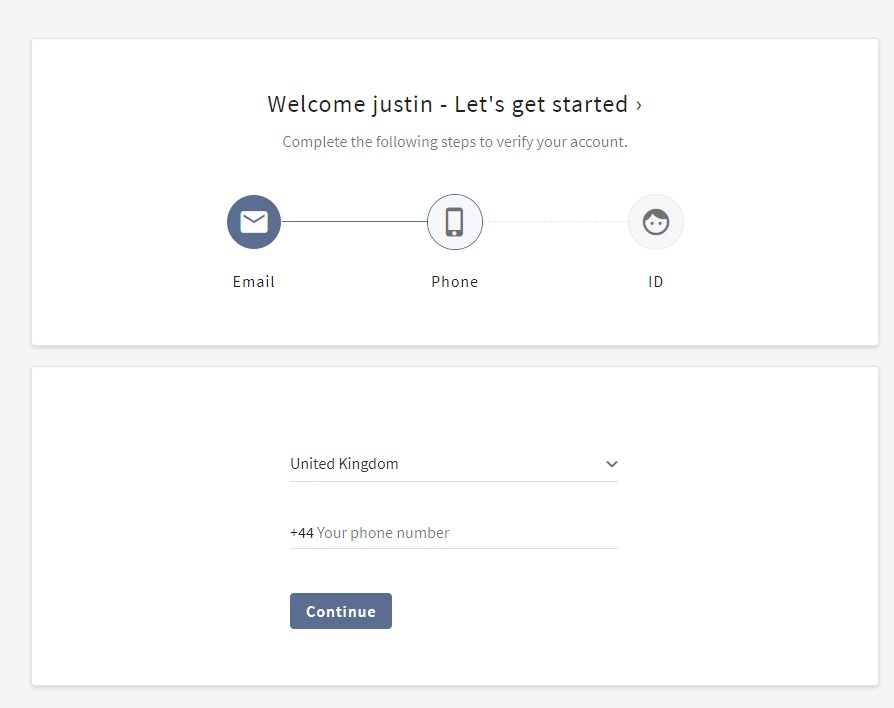Select the "Phone" step label

tap(455, 282)
